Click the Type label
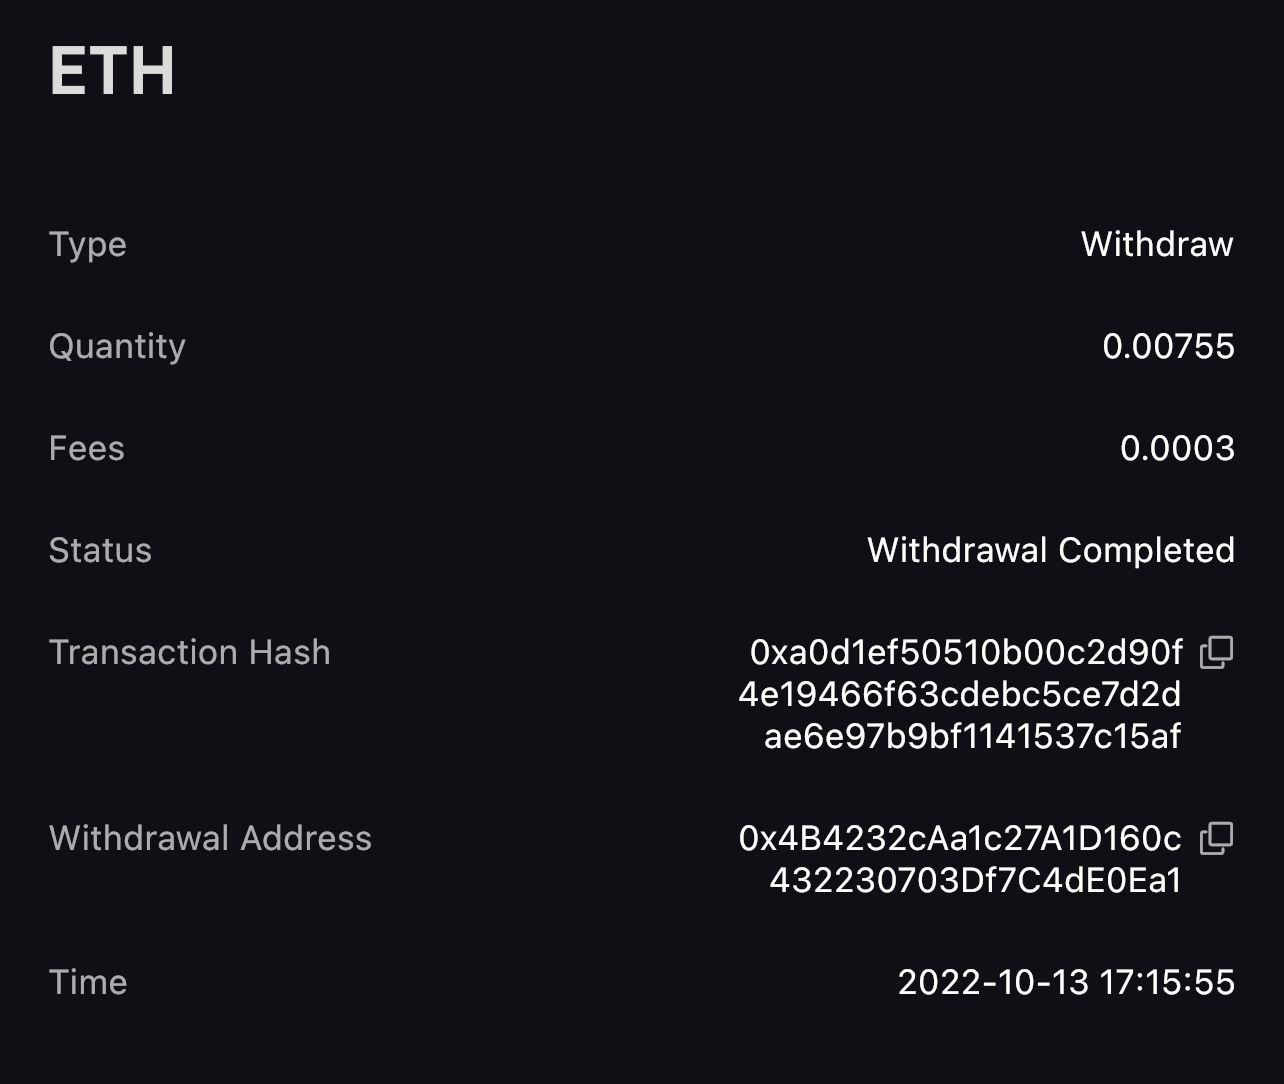1284x1084 pixels. coord(88,245)
